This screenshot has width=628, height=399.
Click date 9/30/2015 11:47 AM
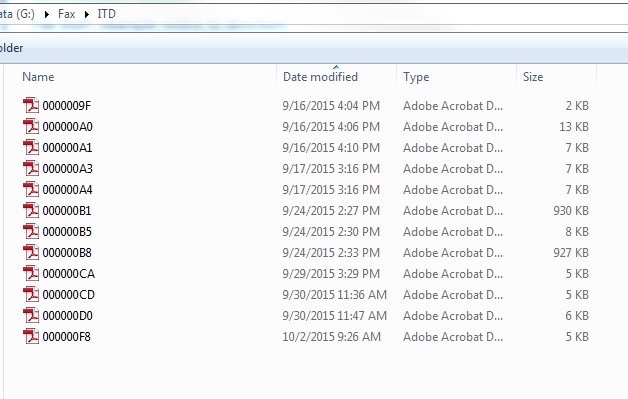point(334,316)
